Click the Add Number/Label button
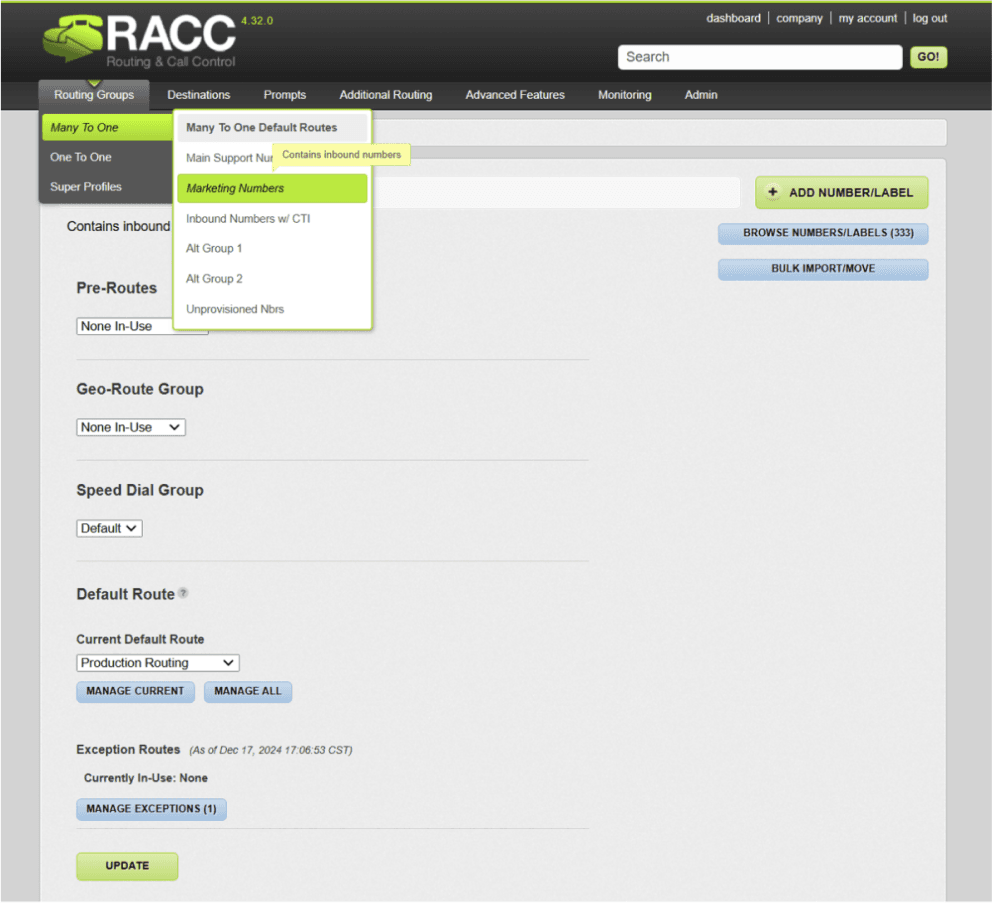 [x=841, y=192]
